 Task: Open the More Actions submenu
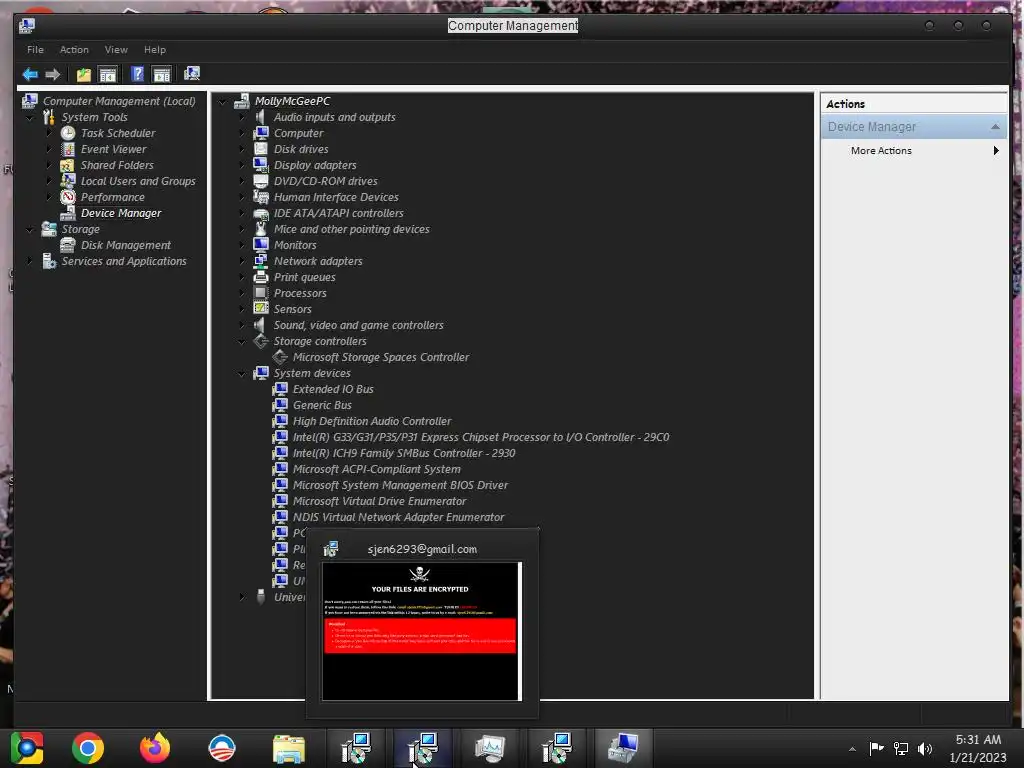[x=912, y=150]
